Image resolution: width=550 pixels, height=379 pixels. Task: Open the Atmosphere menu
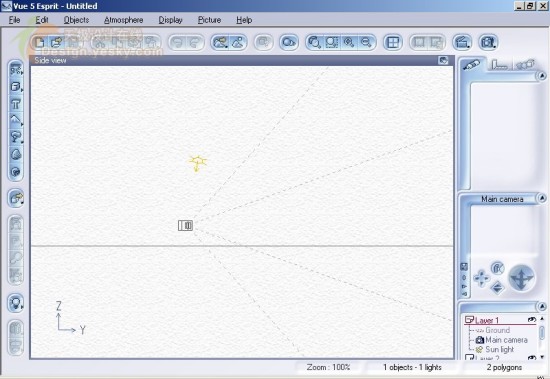tap(123, 20)
